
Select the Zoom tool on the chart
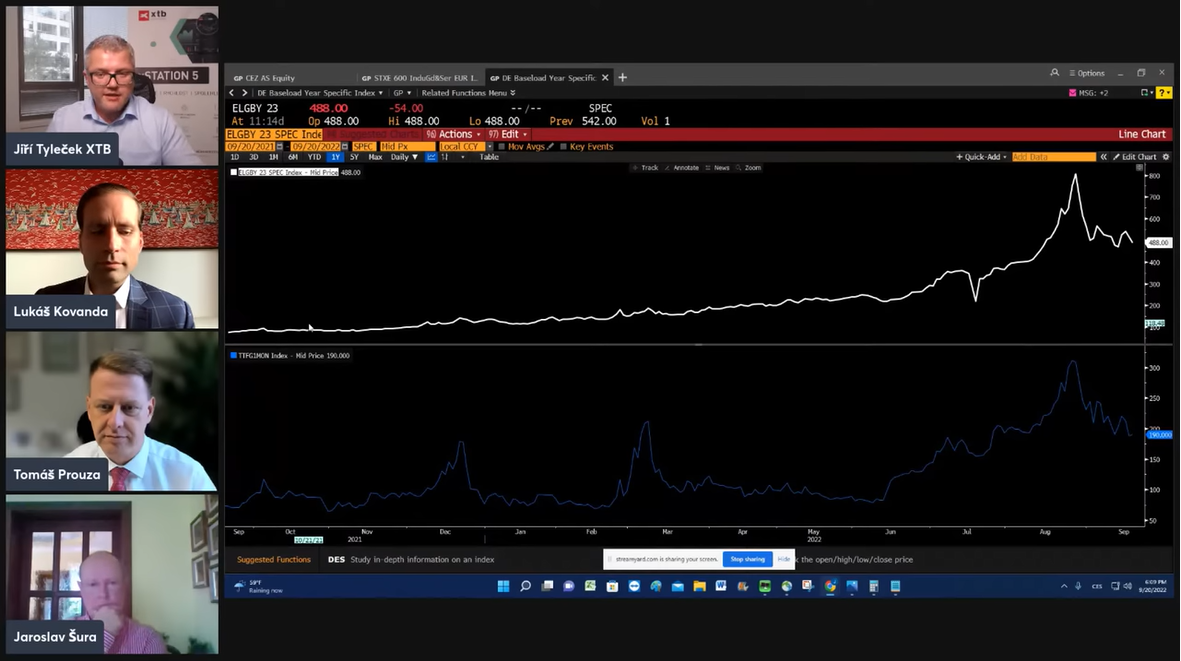pos(754,167)
